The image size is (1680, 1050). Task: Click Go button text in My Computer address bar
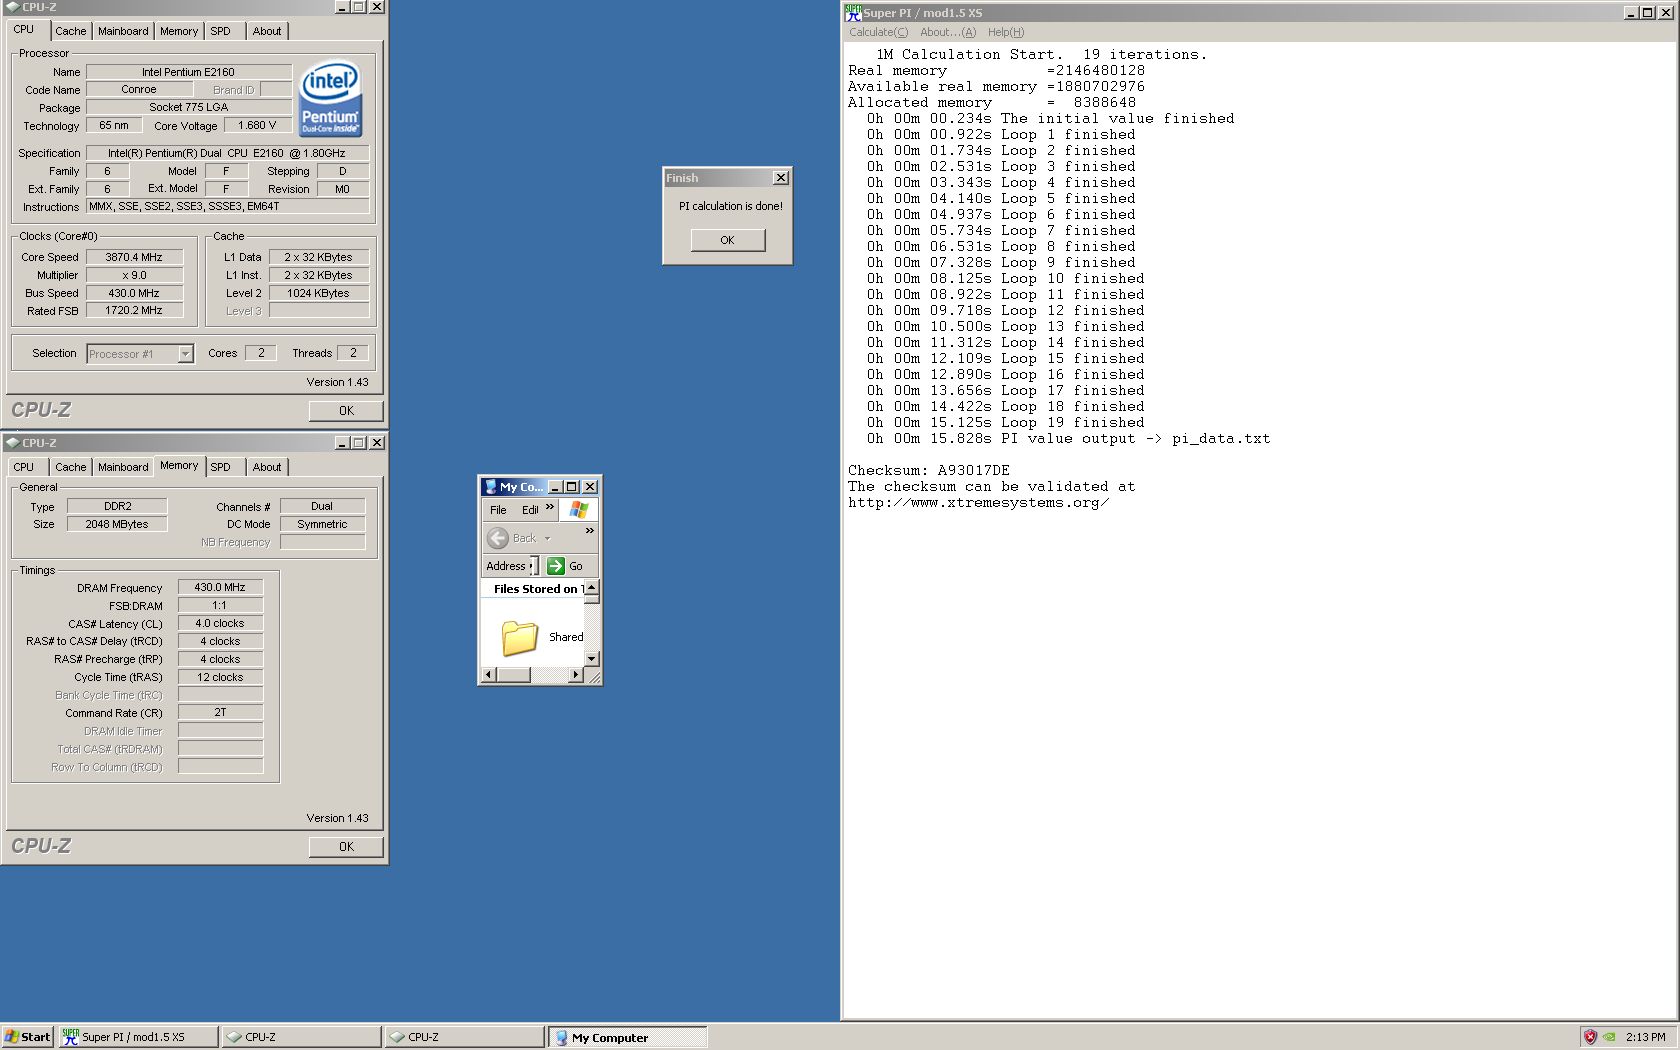(x=576, y=566)
